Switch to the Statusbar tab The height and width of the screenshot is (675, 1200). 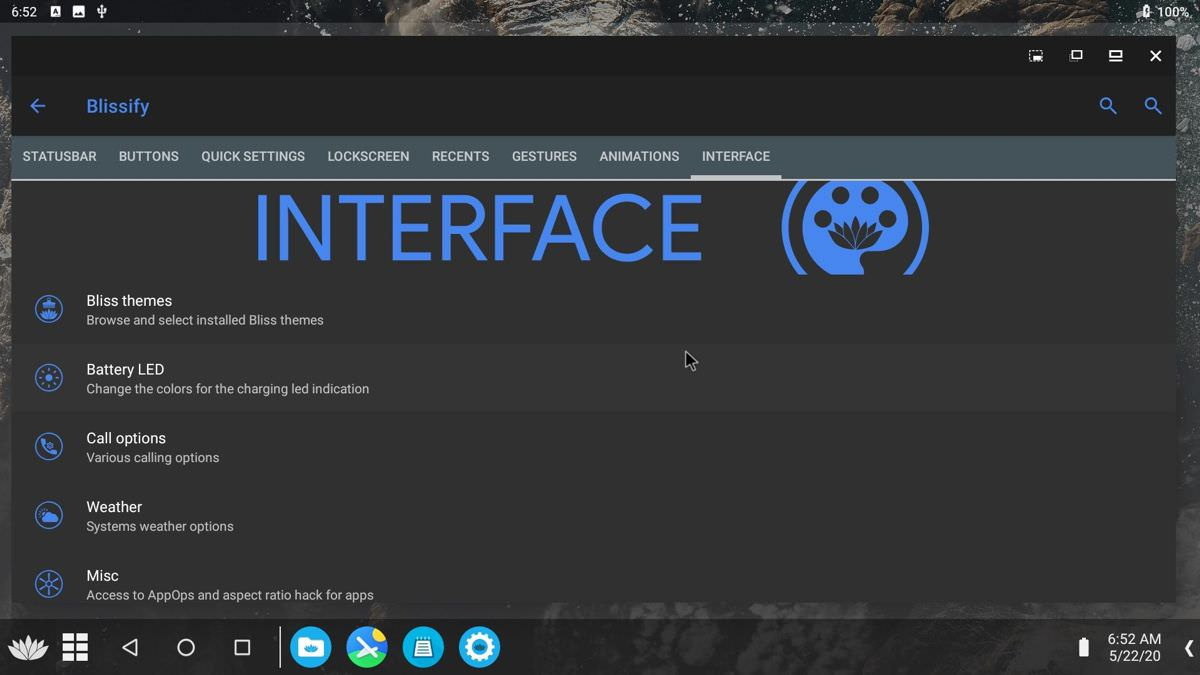point(59,157)
